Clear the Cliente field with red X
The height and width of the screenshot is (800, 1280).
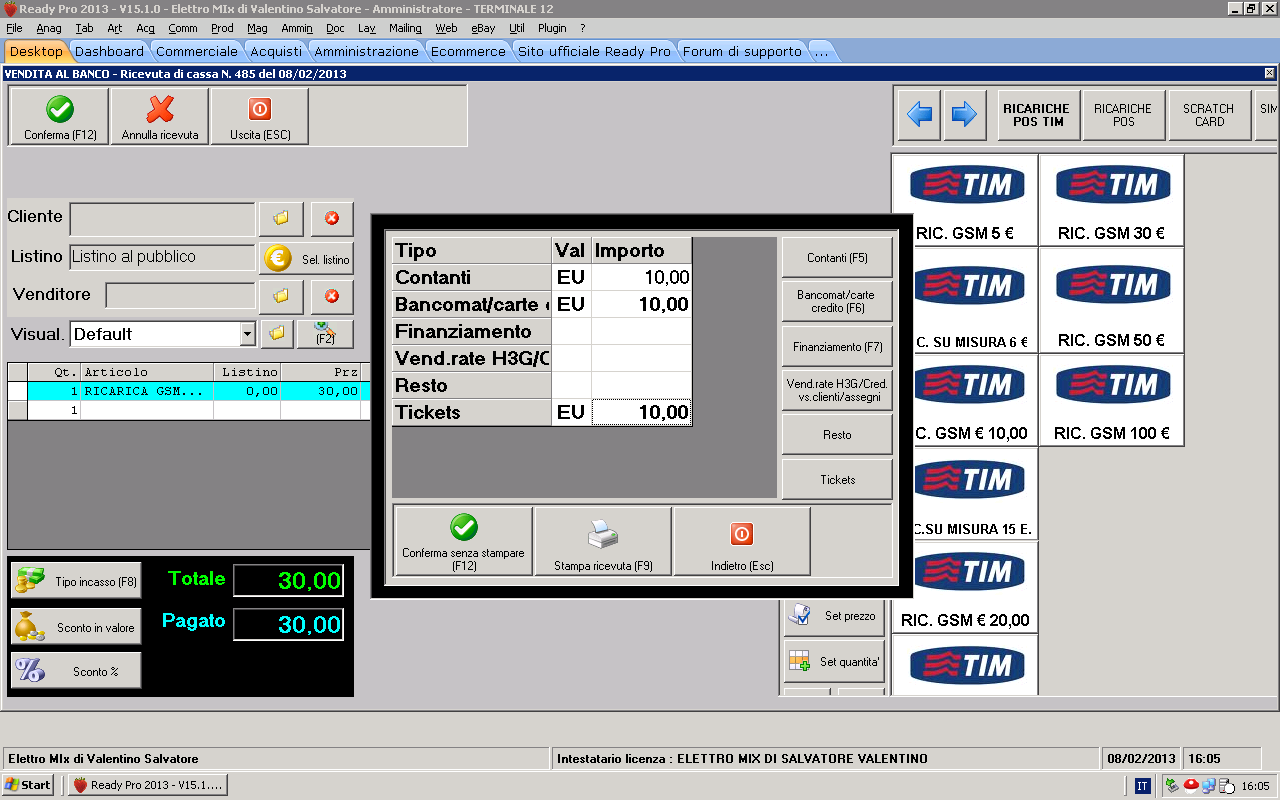(332, 218)
